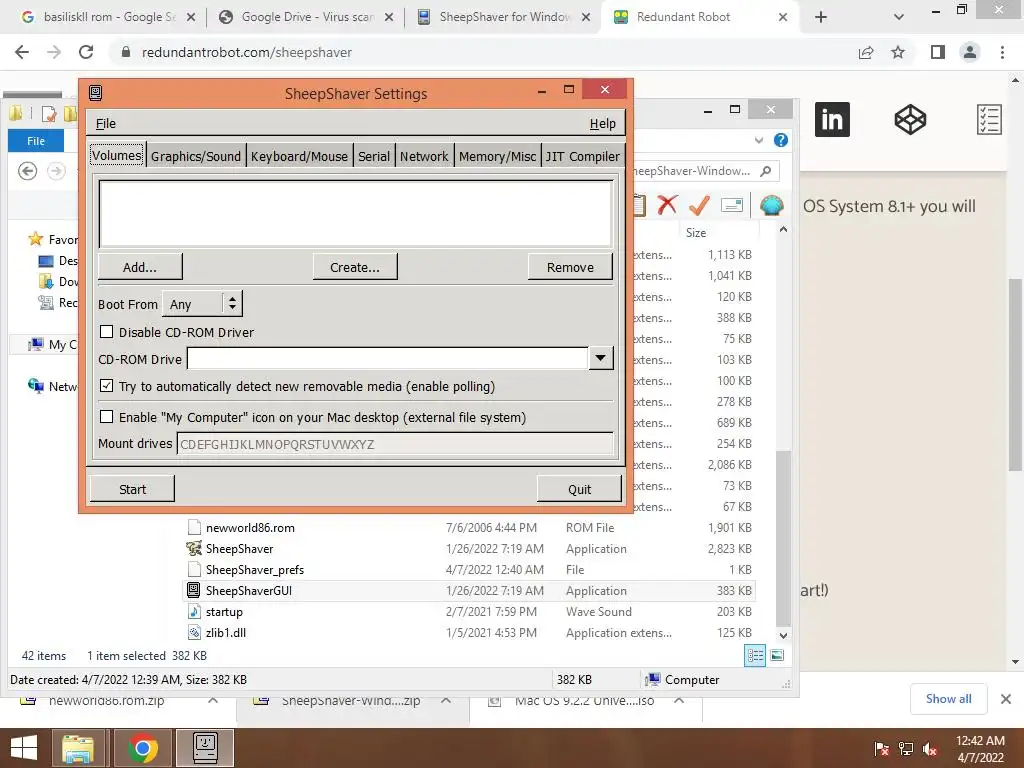Click the SheepShaver Settings title bar icon
This screenshot has height=768, width=1024.
pyautogui.click(x=95, y=93)
